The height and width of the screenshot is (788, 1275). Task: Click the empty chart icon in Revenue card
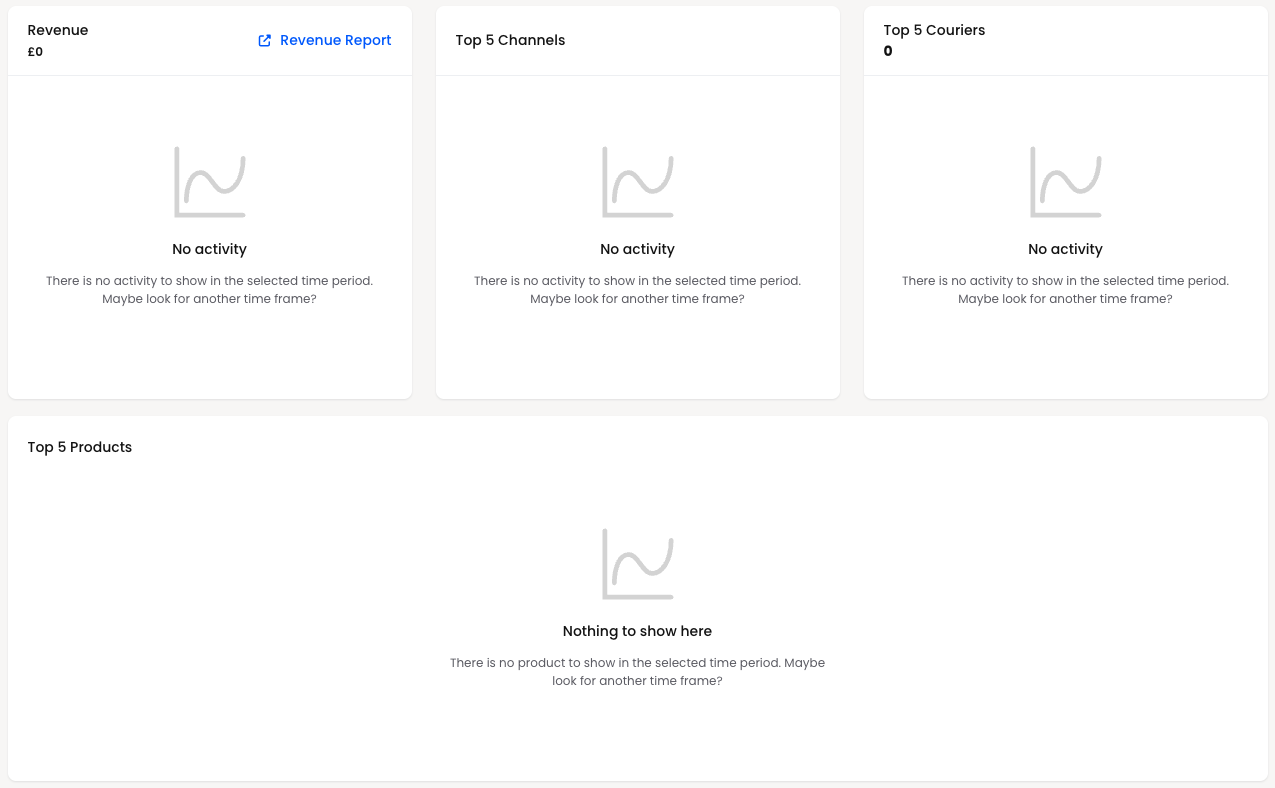(210, 182)
